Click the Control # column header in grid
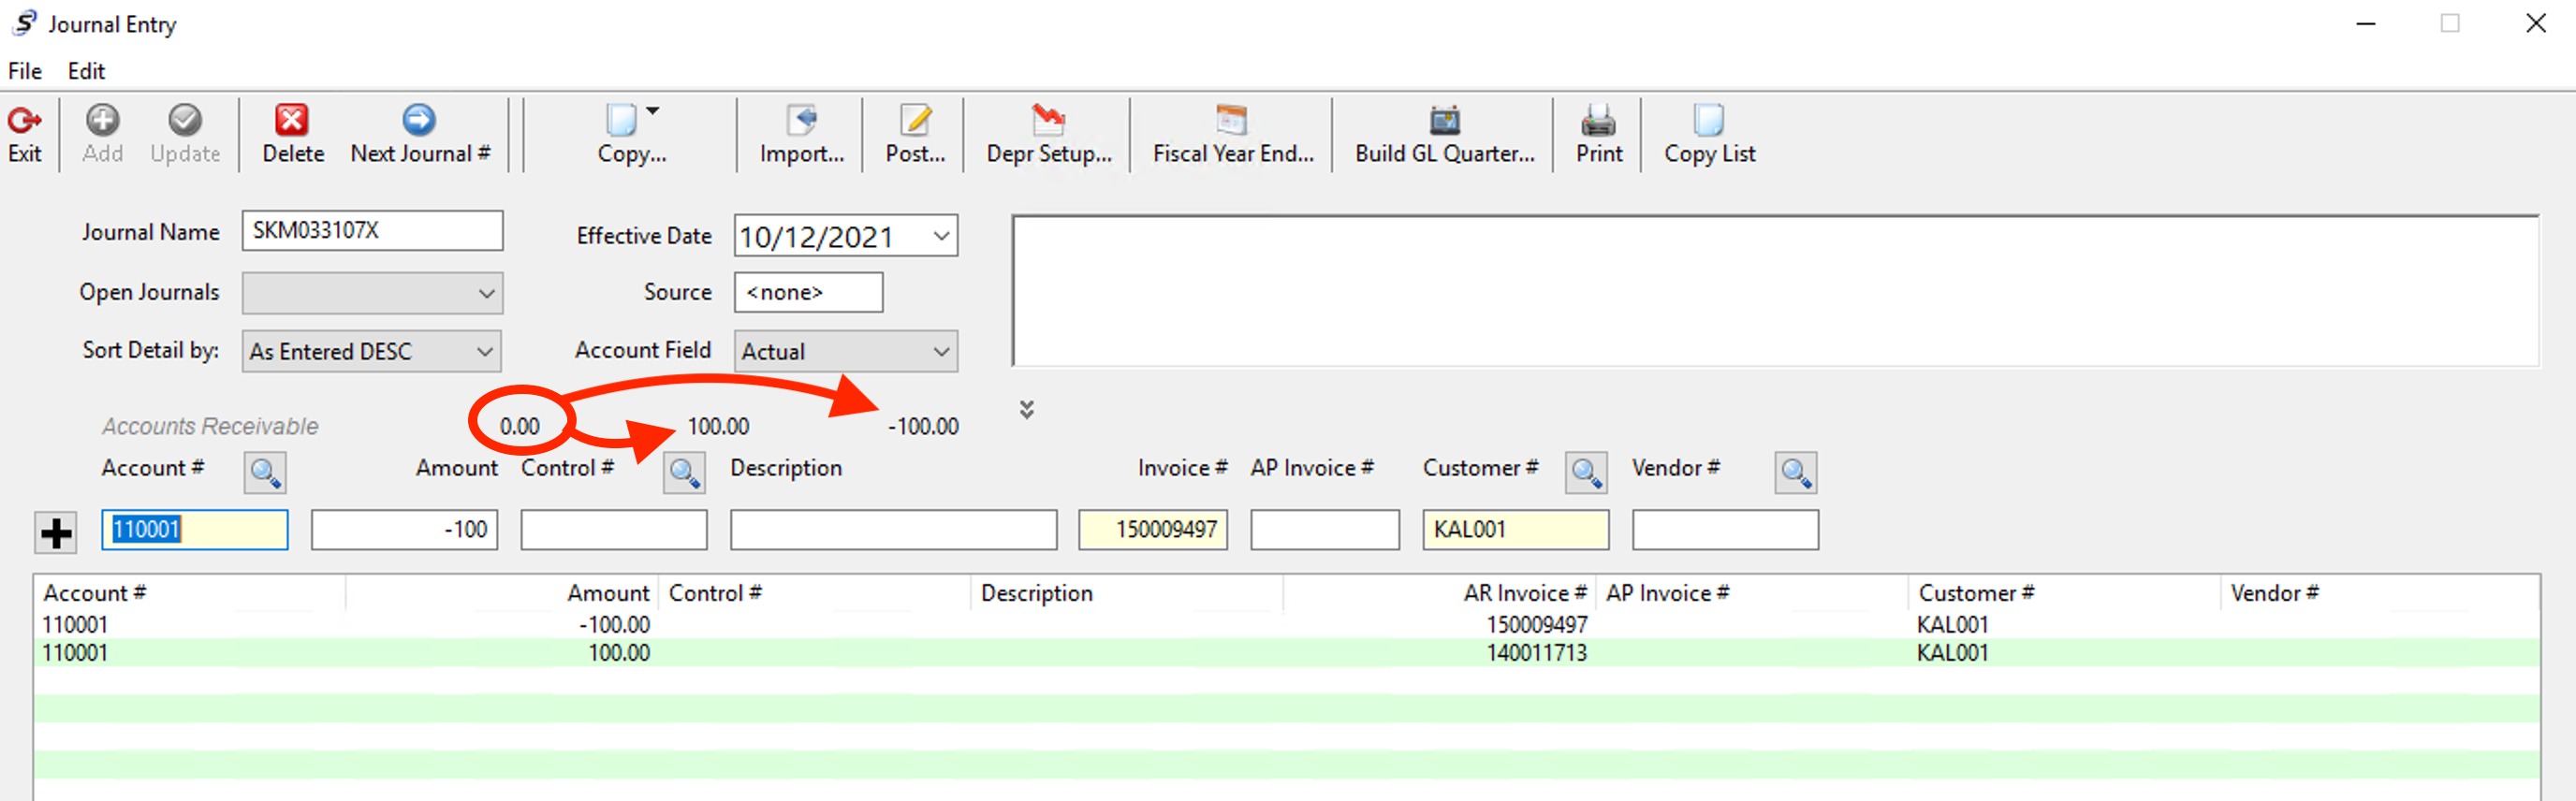The image size is (2576, 801). coord(814,593)
